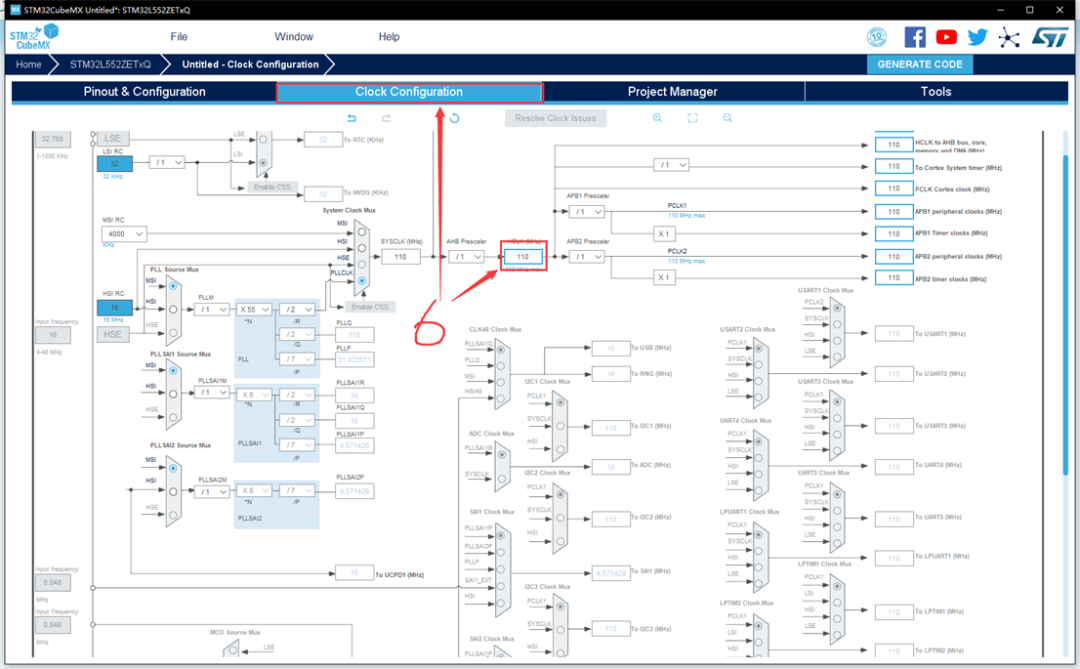Click the reset clock configuration icon
This screenshot has width=1080, height=669.
[x=455, y=118]
